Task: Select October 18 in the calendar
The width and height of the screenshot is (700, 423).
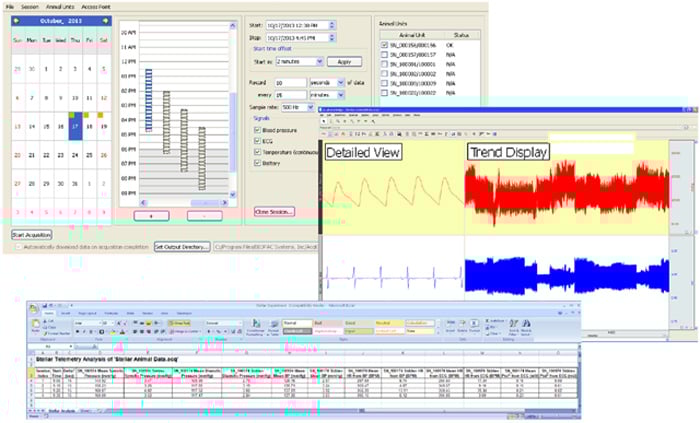Action: (90, 126)
